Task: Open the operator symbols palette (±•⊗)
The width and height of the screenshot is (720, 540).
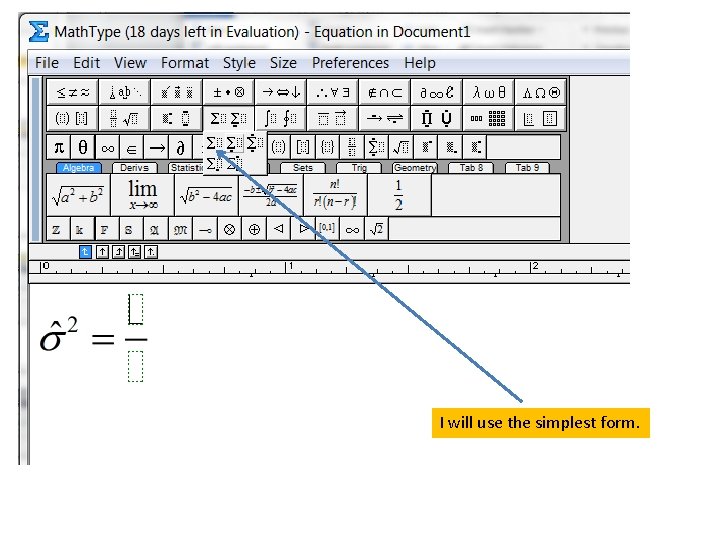Action: coord(228,92)
